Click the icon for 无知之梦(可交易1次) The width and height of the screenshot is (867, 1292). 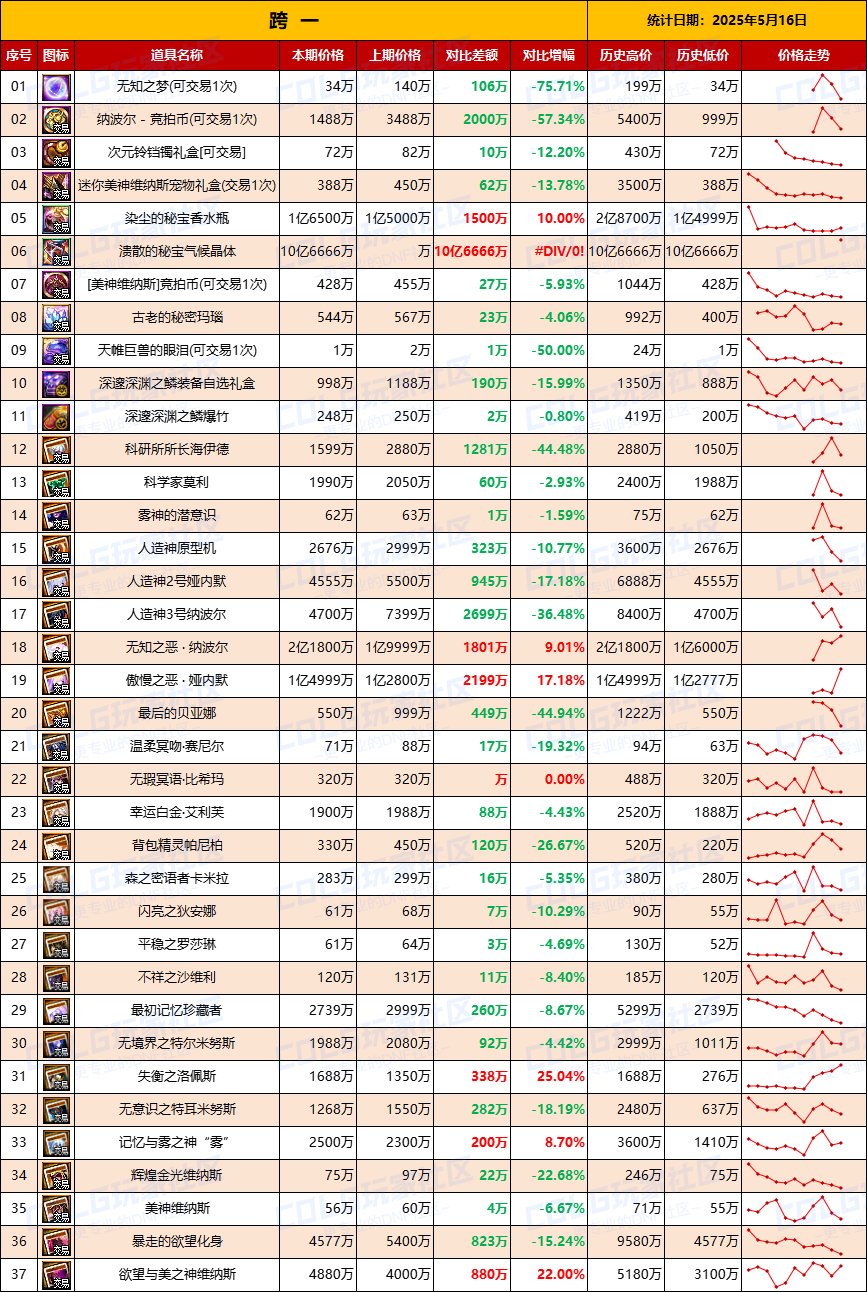[x=56, y=87]
